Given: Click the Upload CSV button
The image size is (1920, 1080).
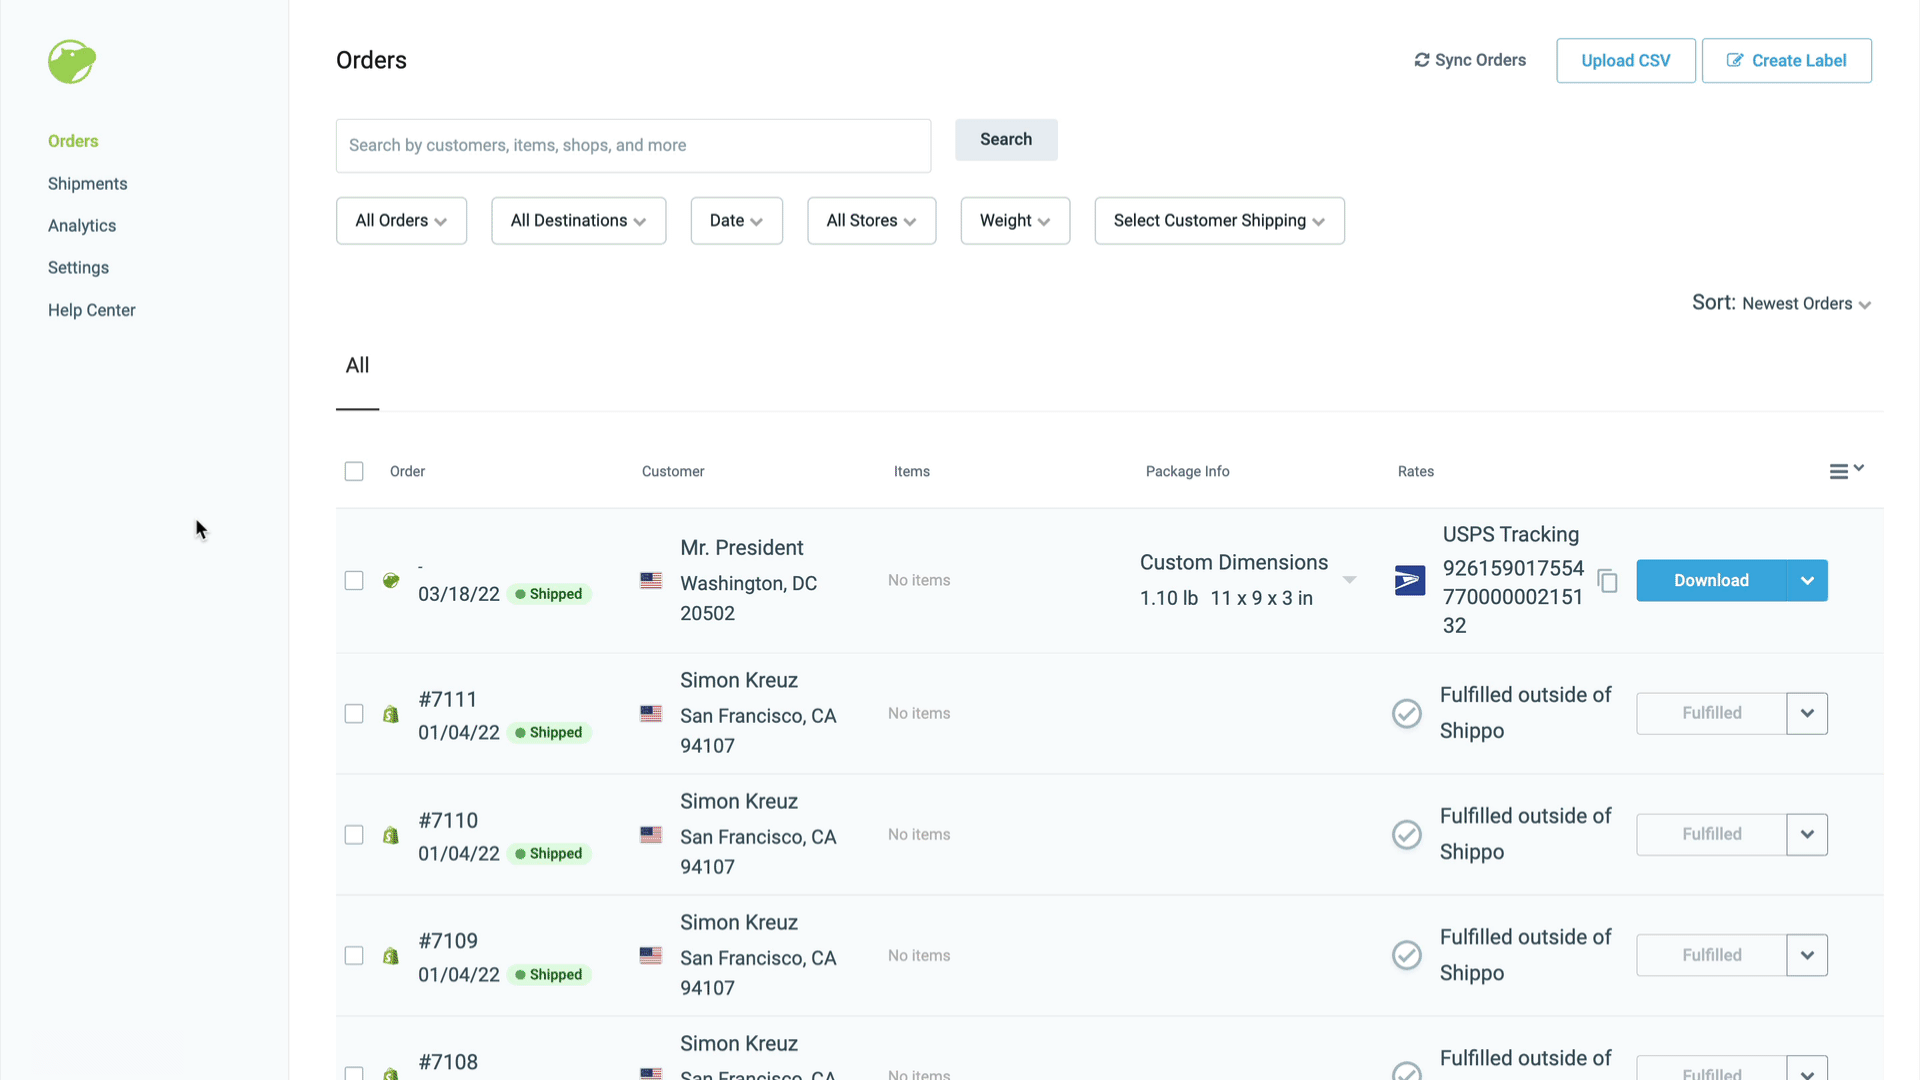Looking at the screenshot, I should click(x=1626, y=59).
